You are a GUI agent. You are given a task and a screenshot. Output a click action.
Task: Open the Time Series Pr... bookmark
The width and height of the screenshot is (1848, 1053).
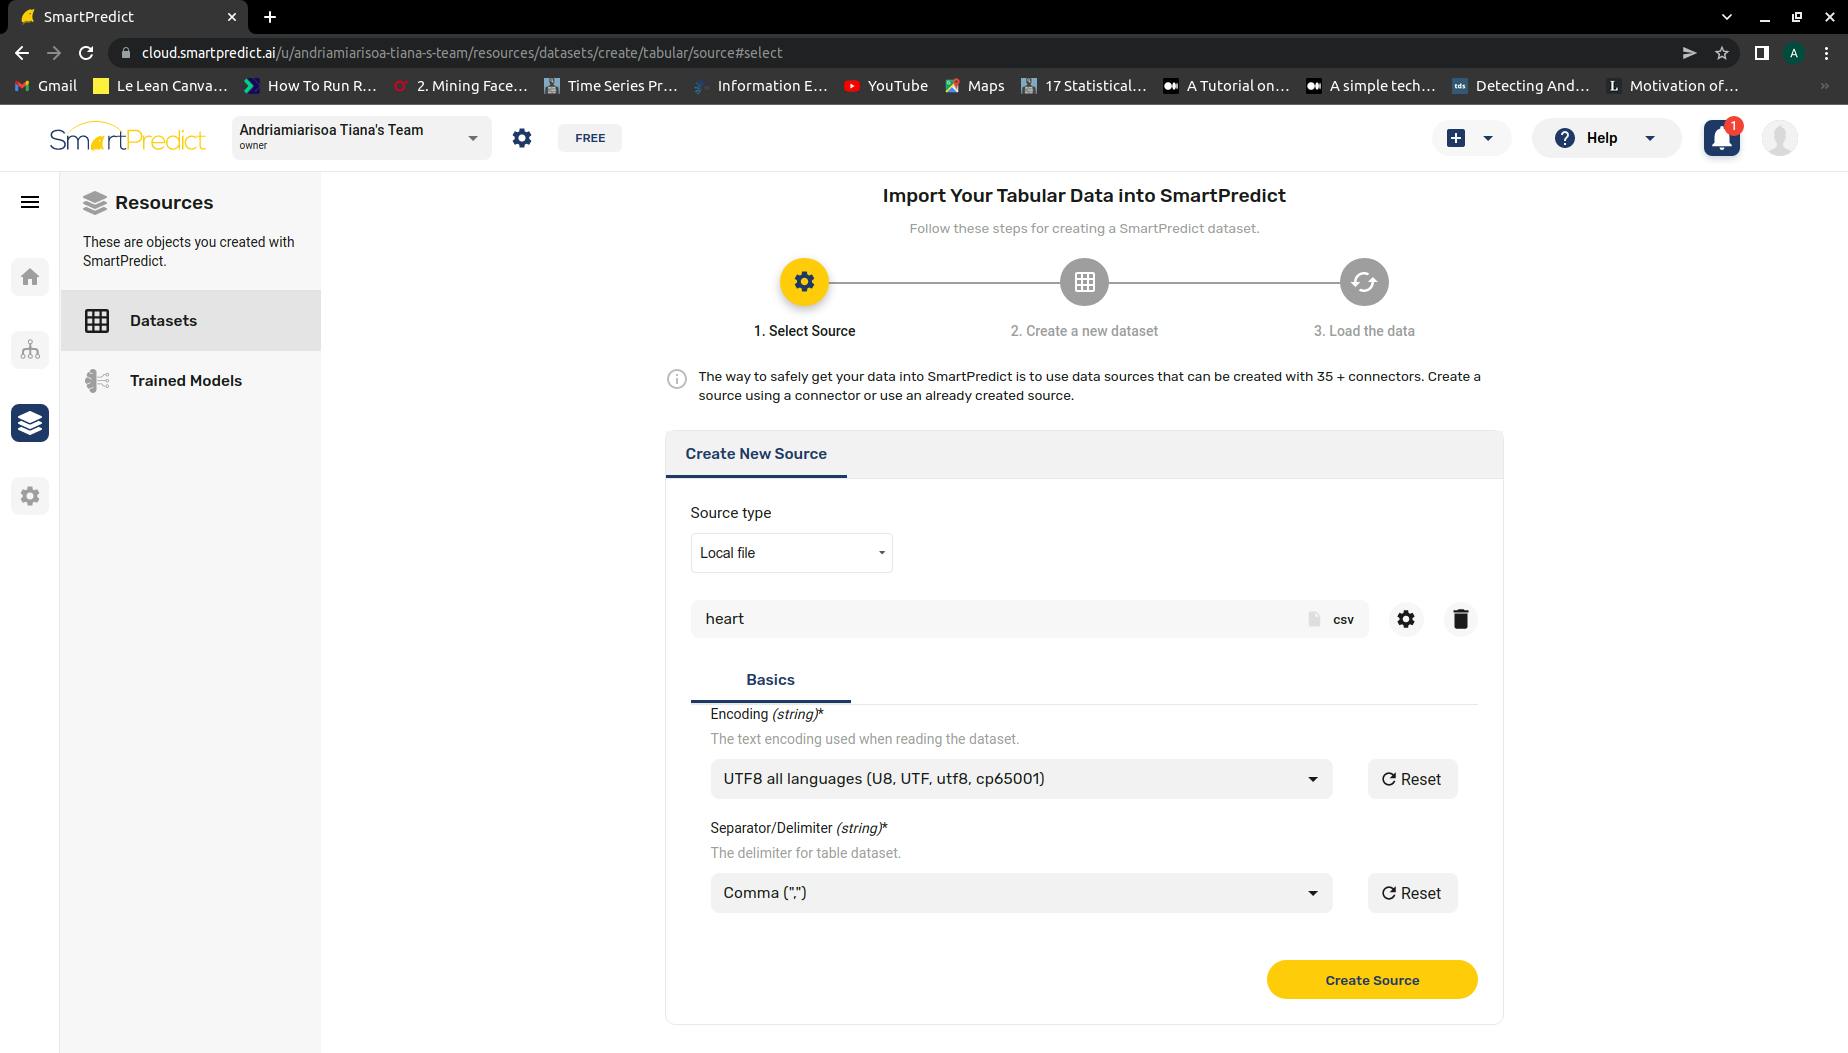pyautogui.click(x=610, y=86)
